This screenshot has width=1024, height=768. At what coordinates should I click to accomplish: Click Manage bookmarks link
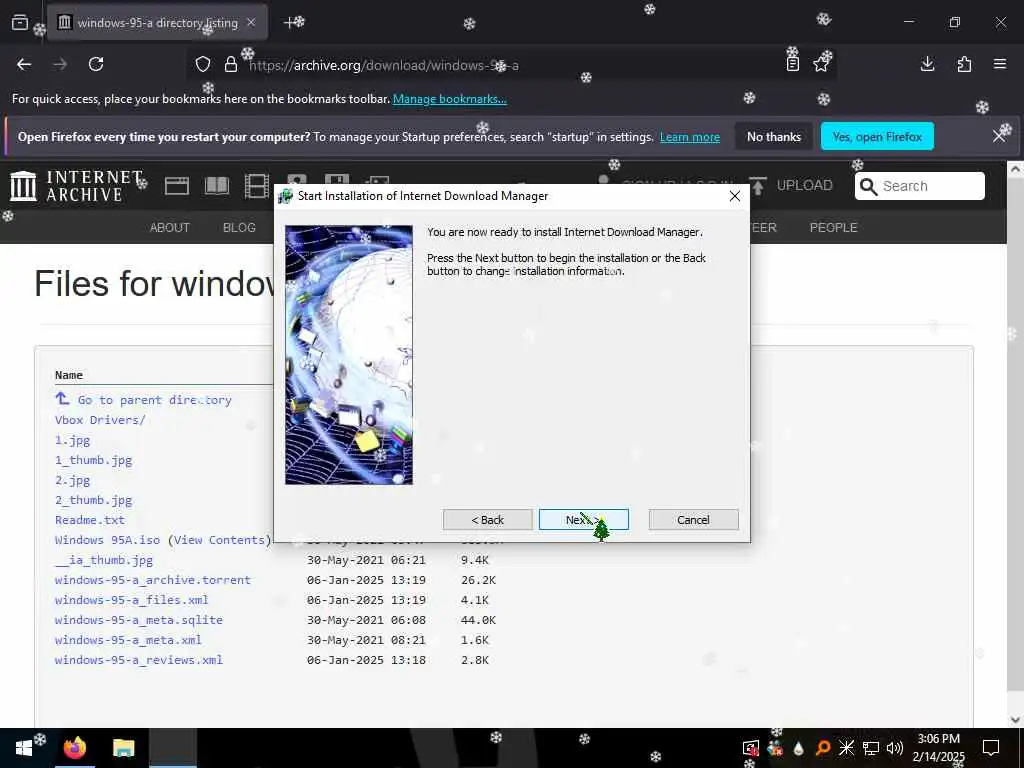coord(449,99)
